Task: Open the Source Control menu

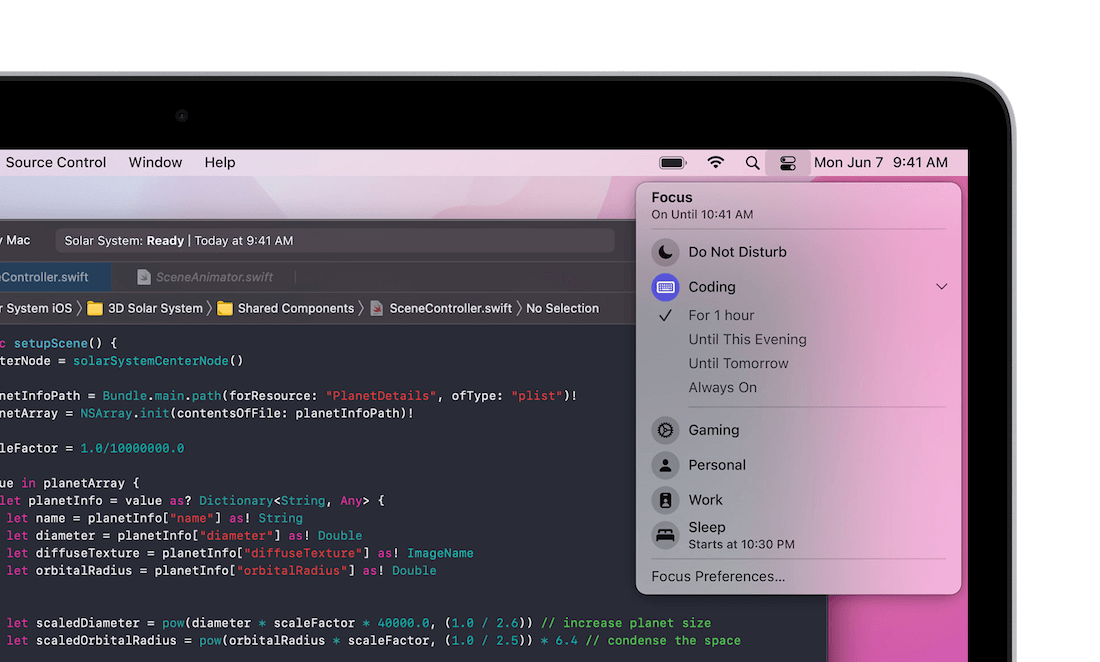Action: [x=56, y=163]
